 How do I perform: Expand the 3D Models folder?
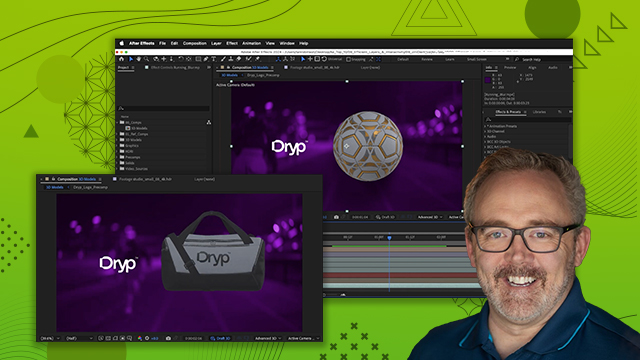117,140
